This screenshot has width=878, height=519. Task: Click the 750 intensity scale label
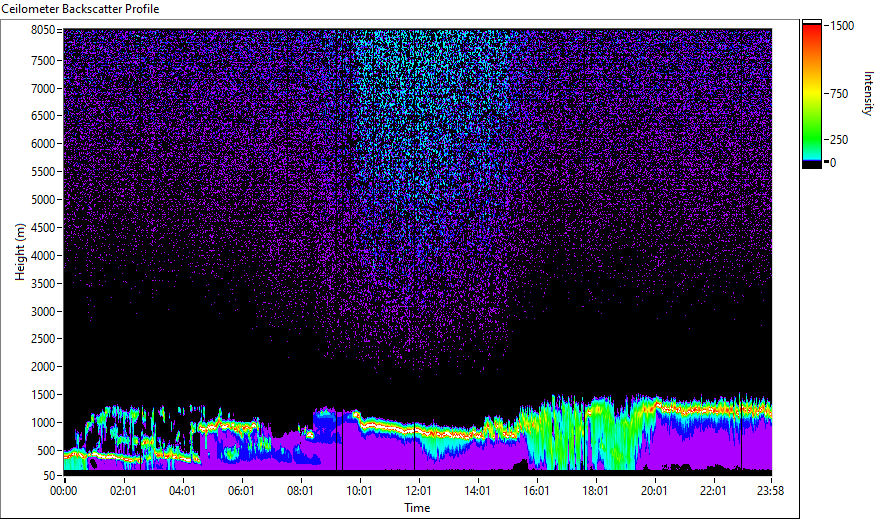839,94
